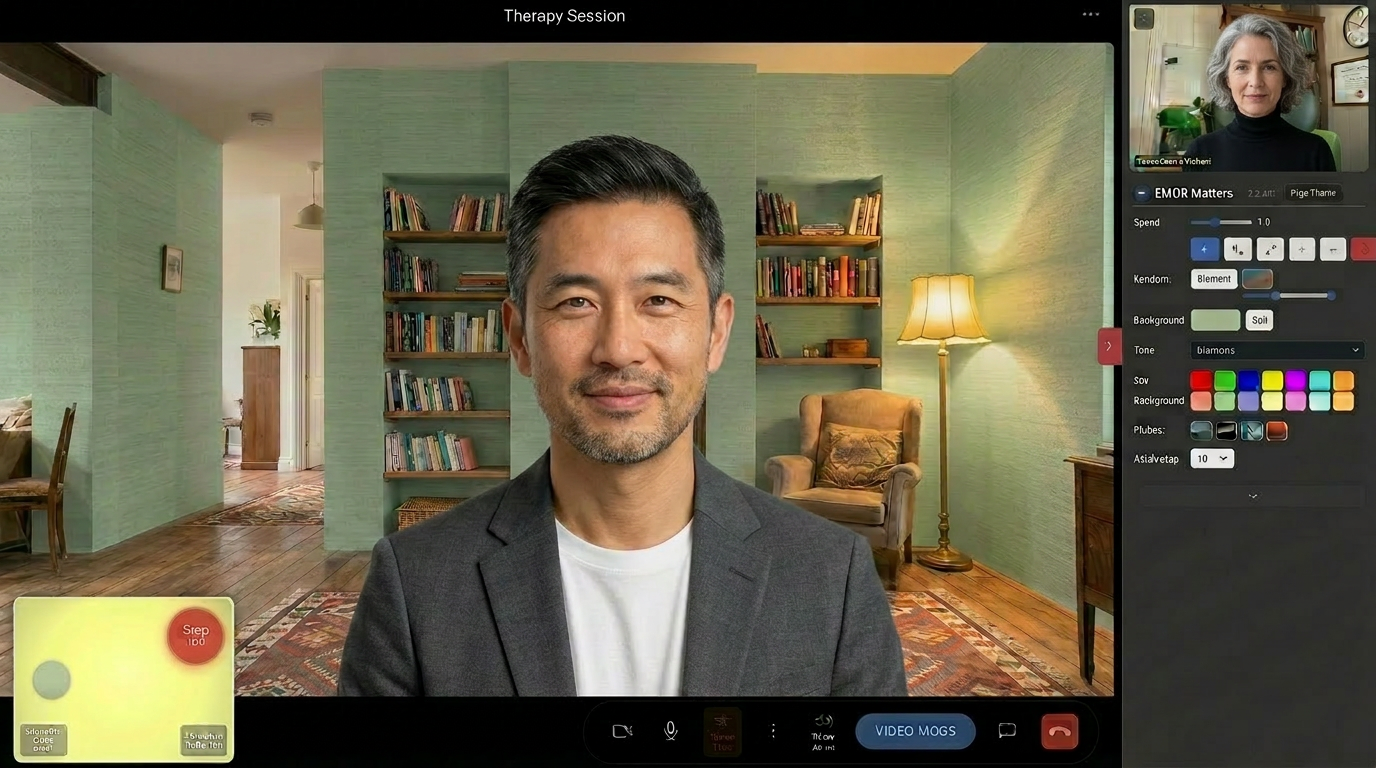Collapse the side panel with red arrow tab

[x=1108, y=346]
